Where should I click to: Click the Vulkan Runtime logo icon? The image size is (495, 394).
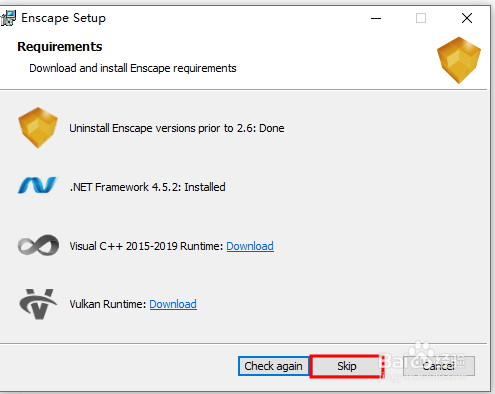tap(38, 304)
